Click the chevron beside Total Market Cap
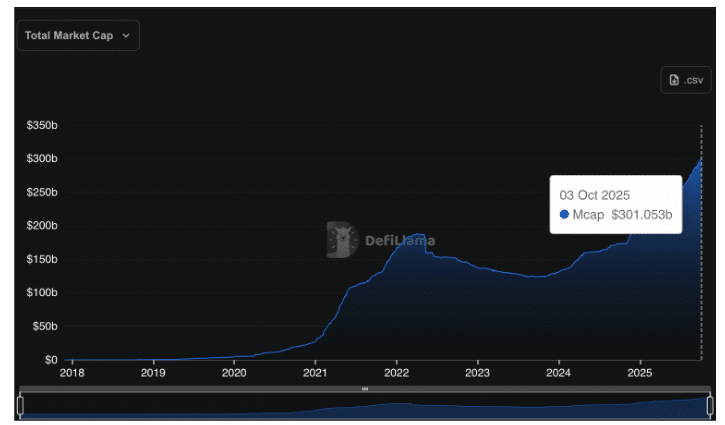Image resolution: width=725 pixels, height=425 pixels. coord(126,35)
